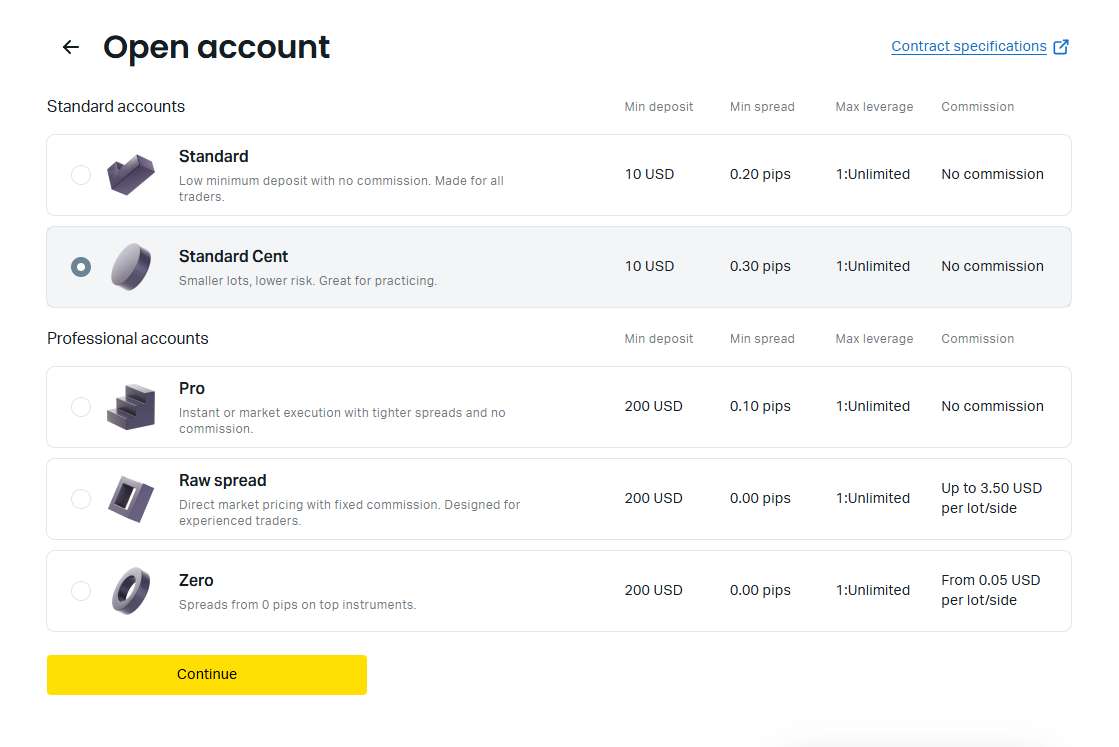The image size is (1119, 747).
Task: Choose the Pro account radio button
Action: [81, 407]
